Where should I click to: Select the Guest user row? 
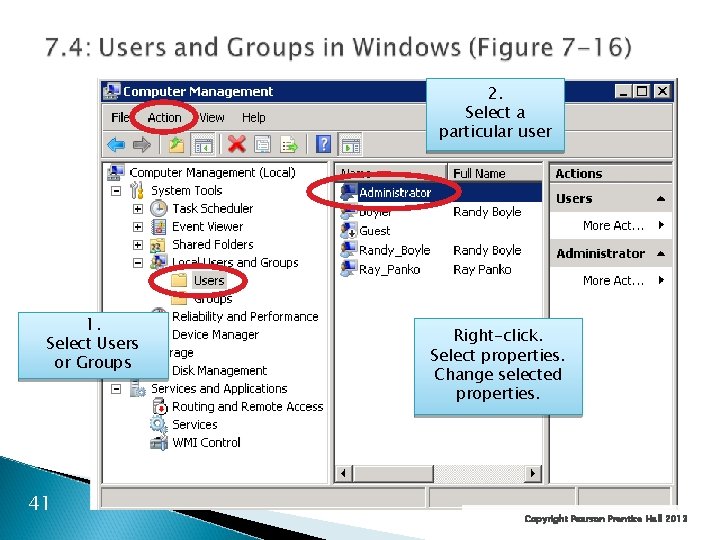pos(374,231)
